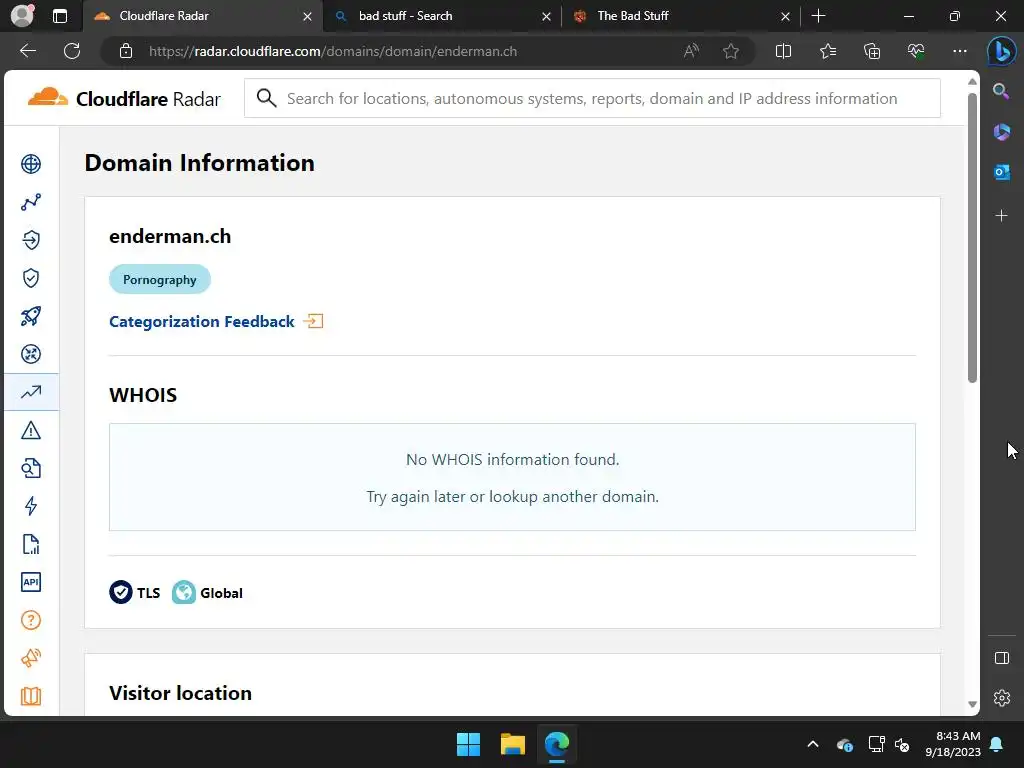Add this page to favorites star
The height and width of the screenshot is (768, 1024).
tap(731, 51)
